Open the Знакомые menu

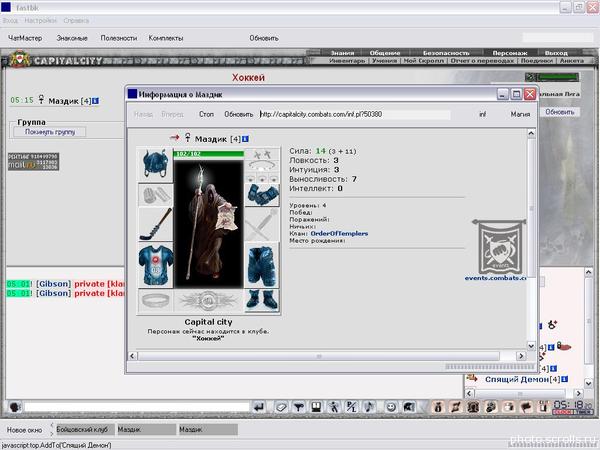[x=72, y=38]
